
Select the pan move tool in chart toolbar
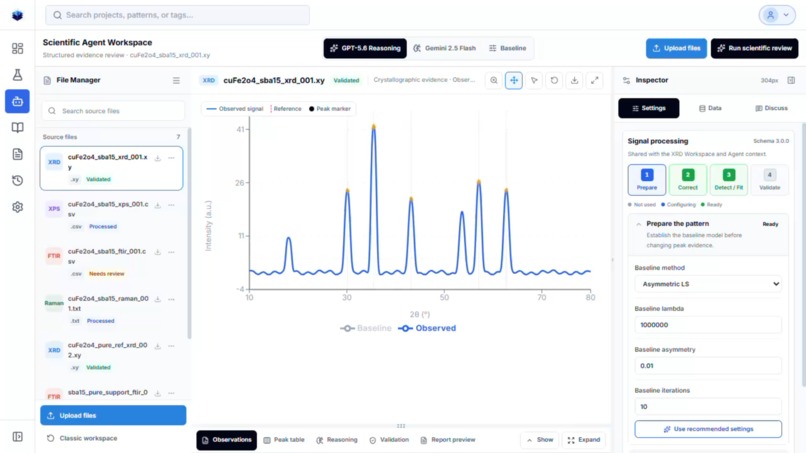(514, 80)
